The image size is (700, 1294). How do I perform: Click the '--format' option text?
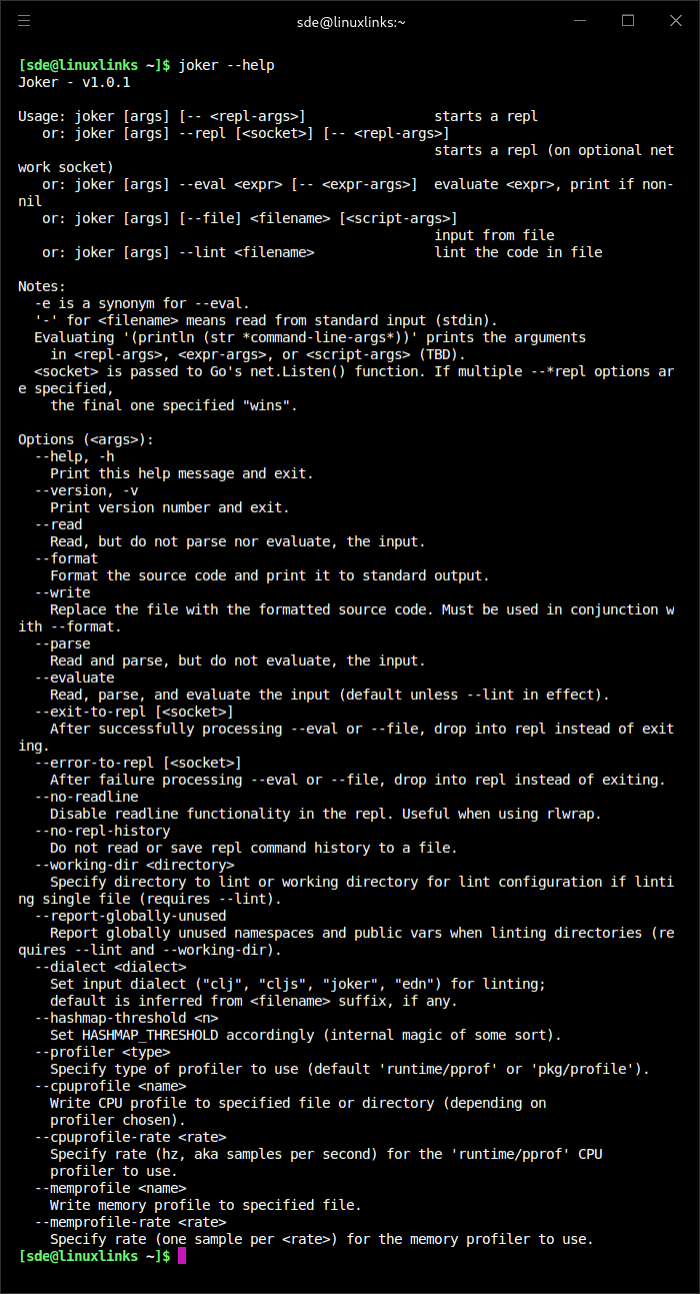[66, 558]
